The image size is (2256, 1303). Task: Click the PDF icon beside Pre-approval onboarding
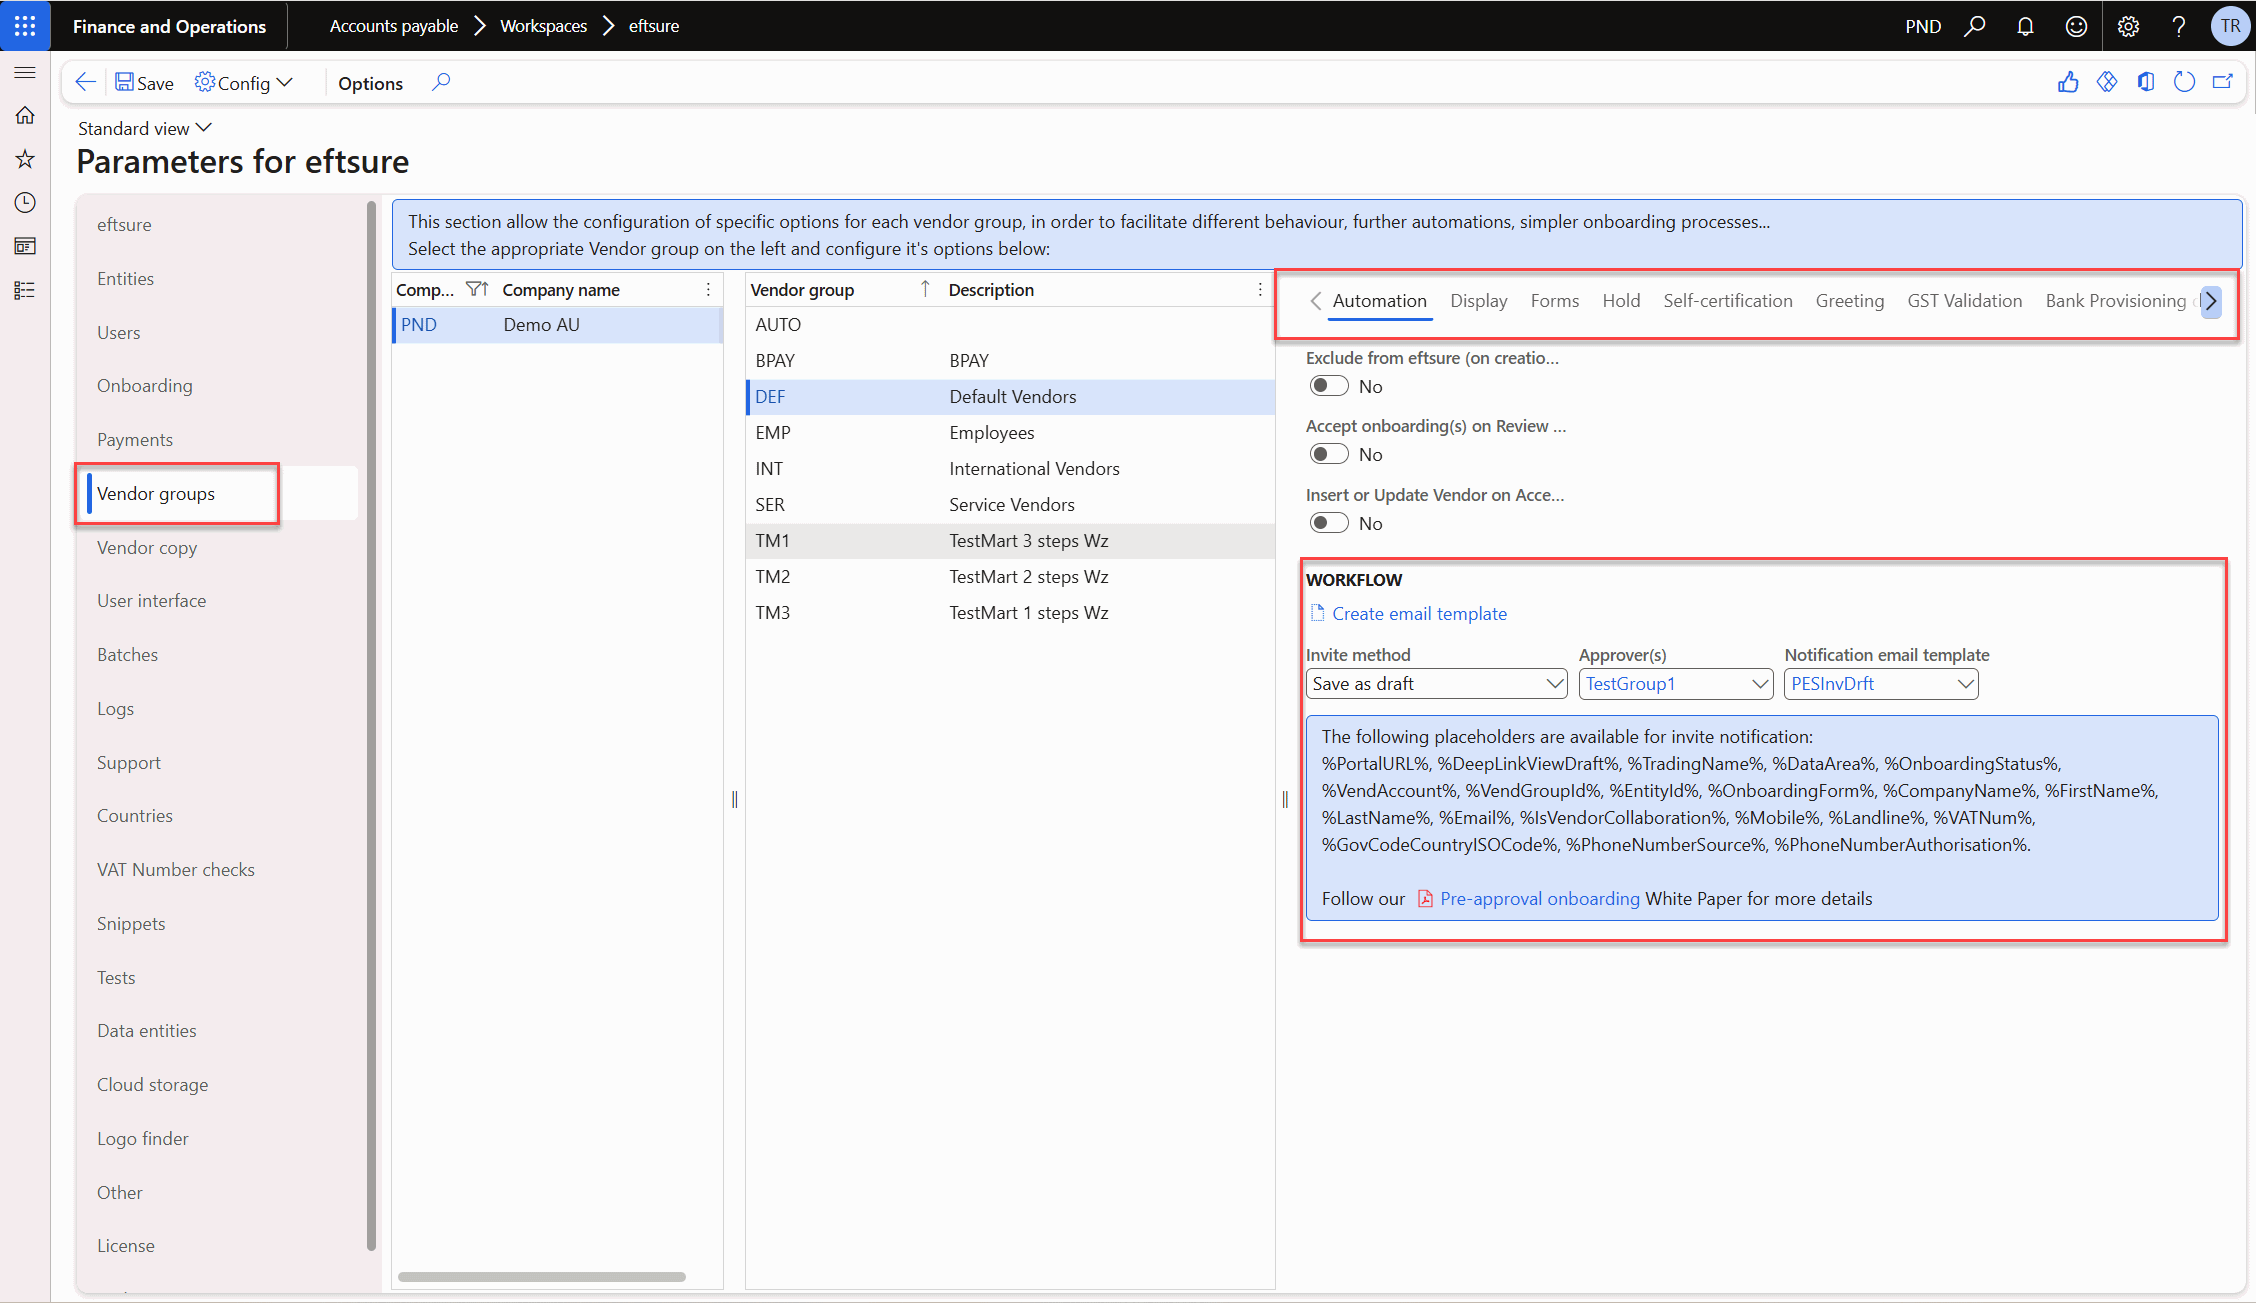point(1425,898)
